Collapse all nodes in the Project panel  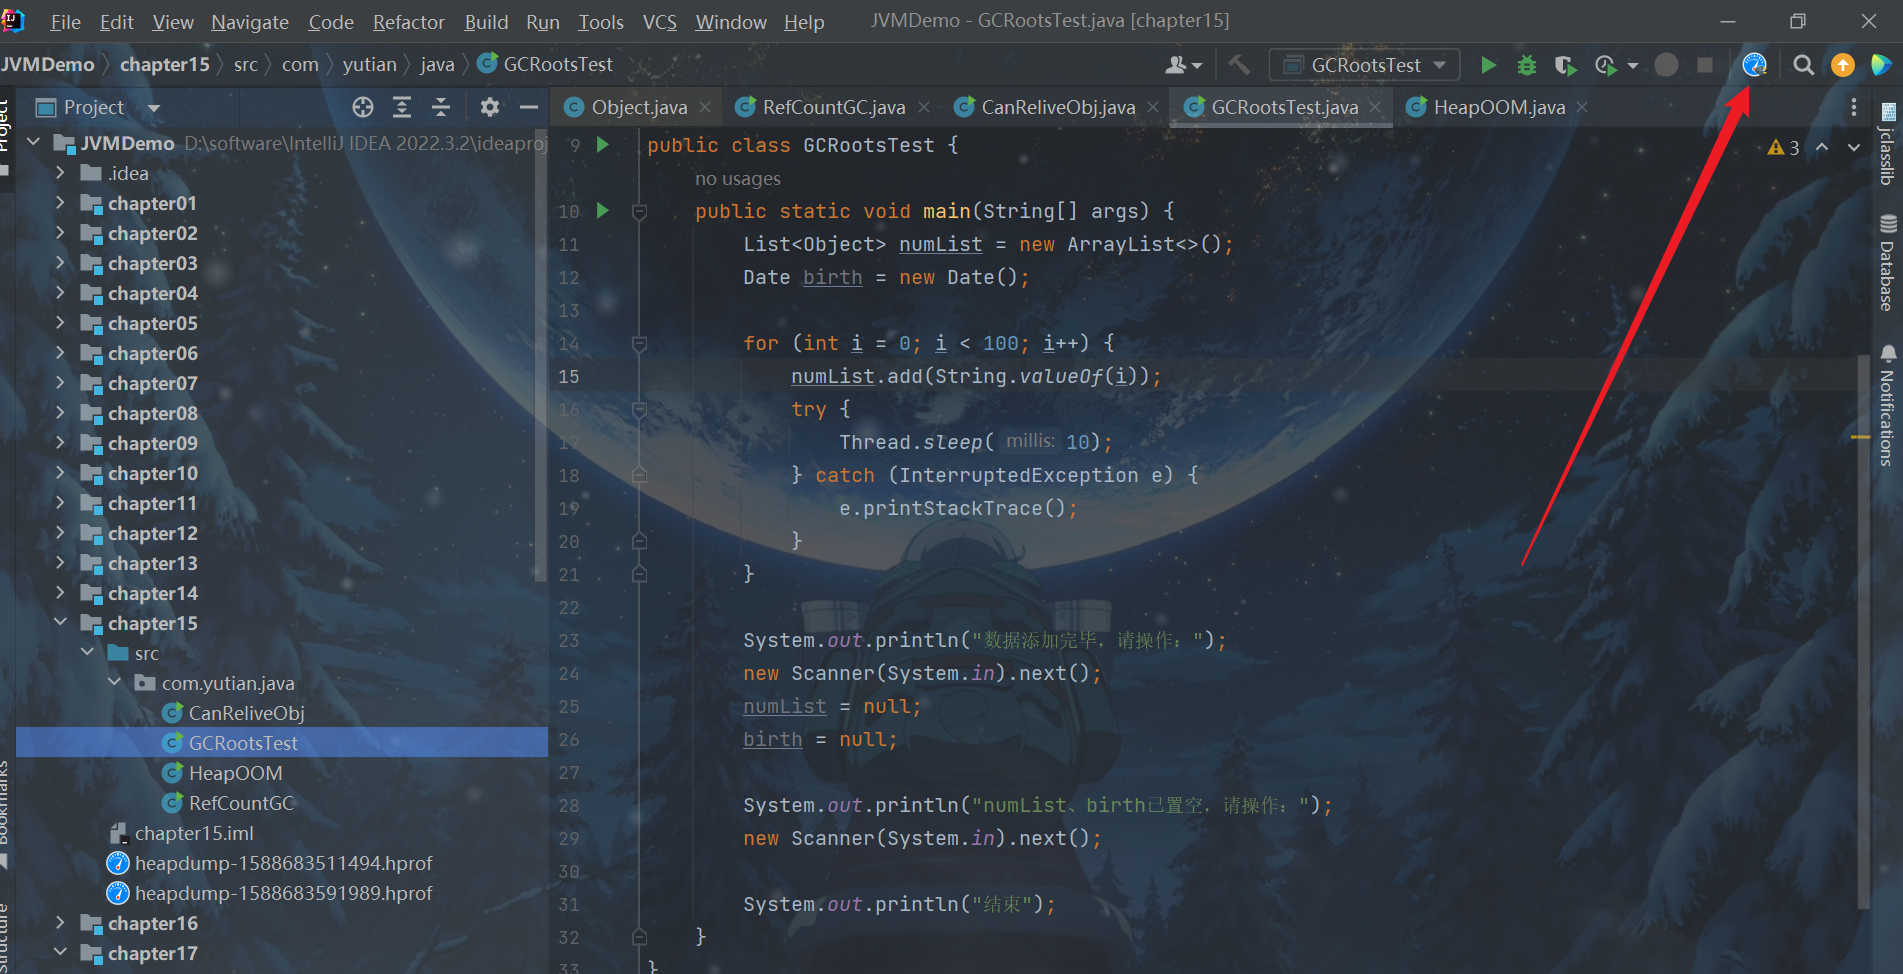click(x=441, y=107)
